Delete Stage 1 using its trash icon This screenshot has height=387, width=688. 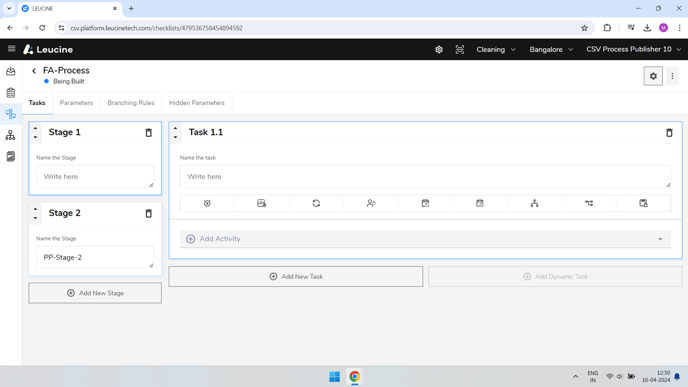[149, 133]
